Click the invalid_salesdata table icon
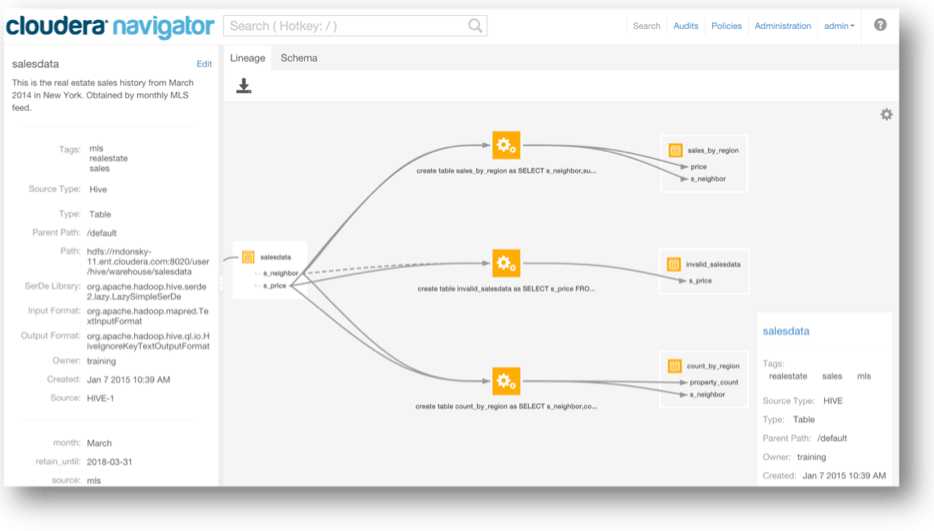Image resolution: width=934 pixels, height=531 pixels. click(674, 264)
